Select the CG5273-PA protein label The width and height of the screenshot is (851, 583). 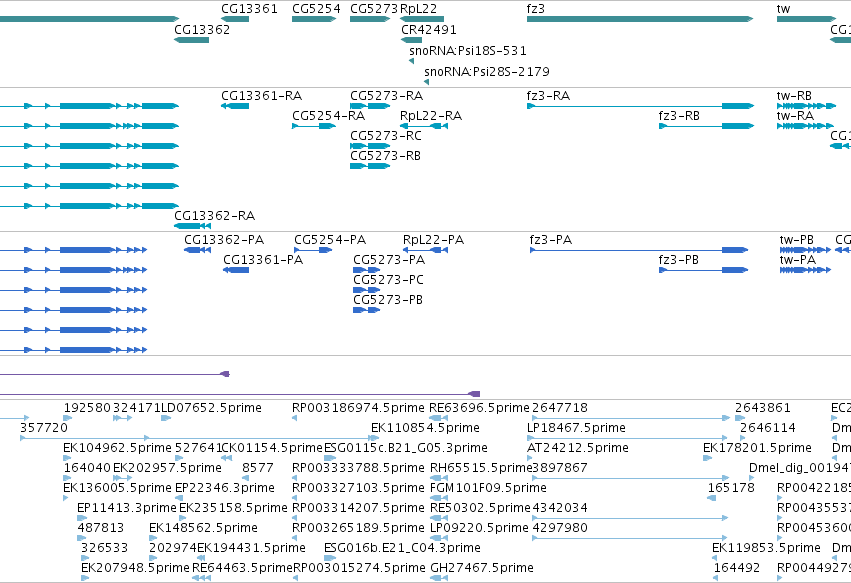[x=389, y=260]
